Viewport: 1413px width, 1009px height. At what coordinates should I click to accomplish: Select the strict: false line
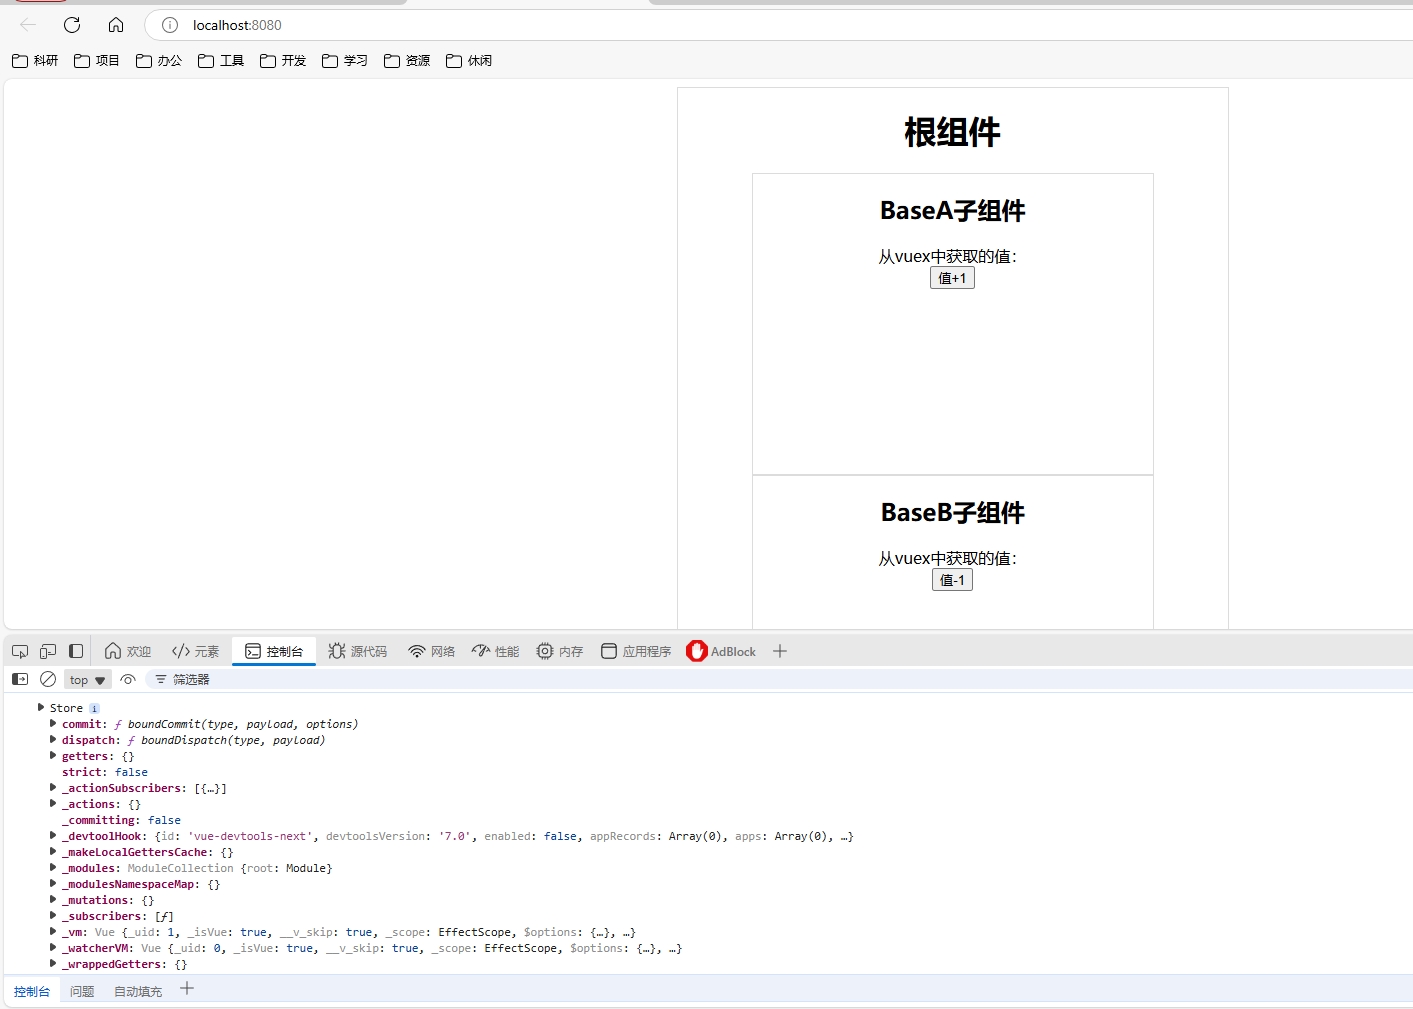pyautogui.click(x=105, y=772)
